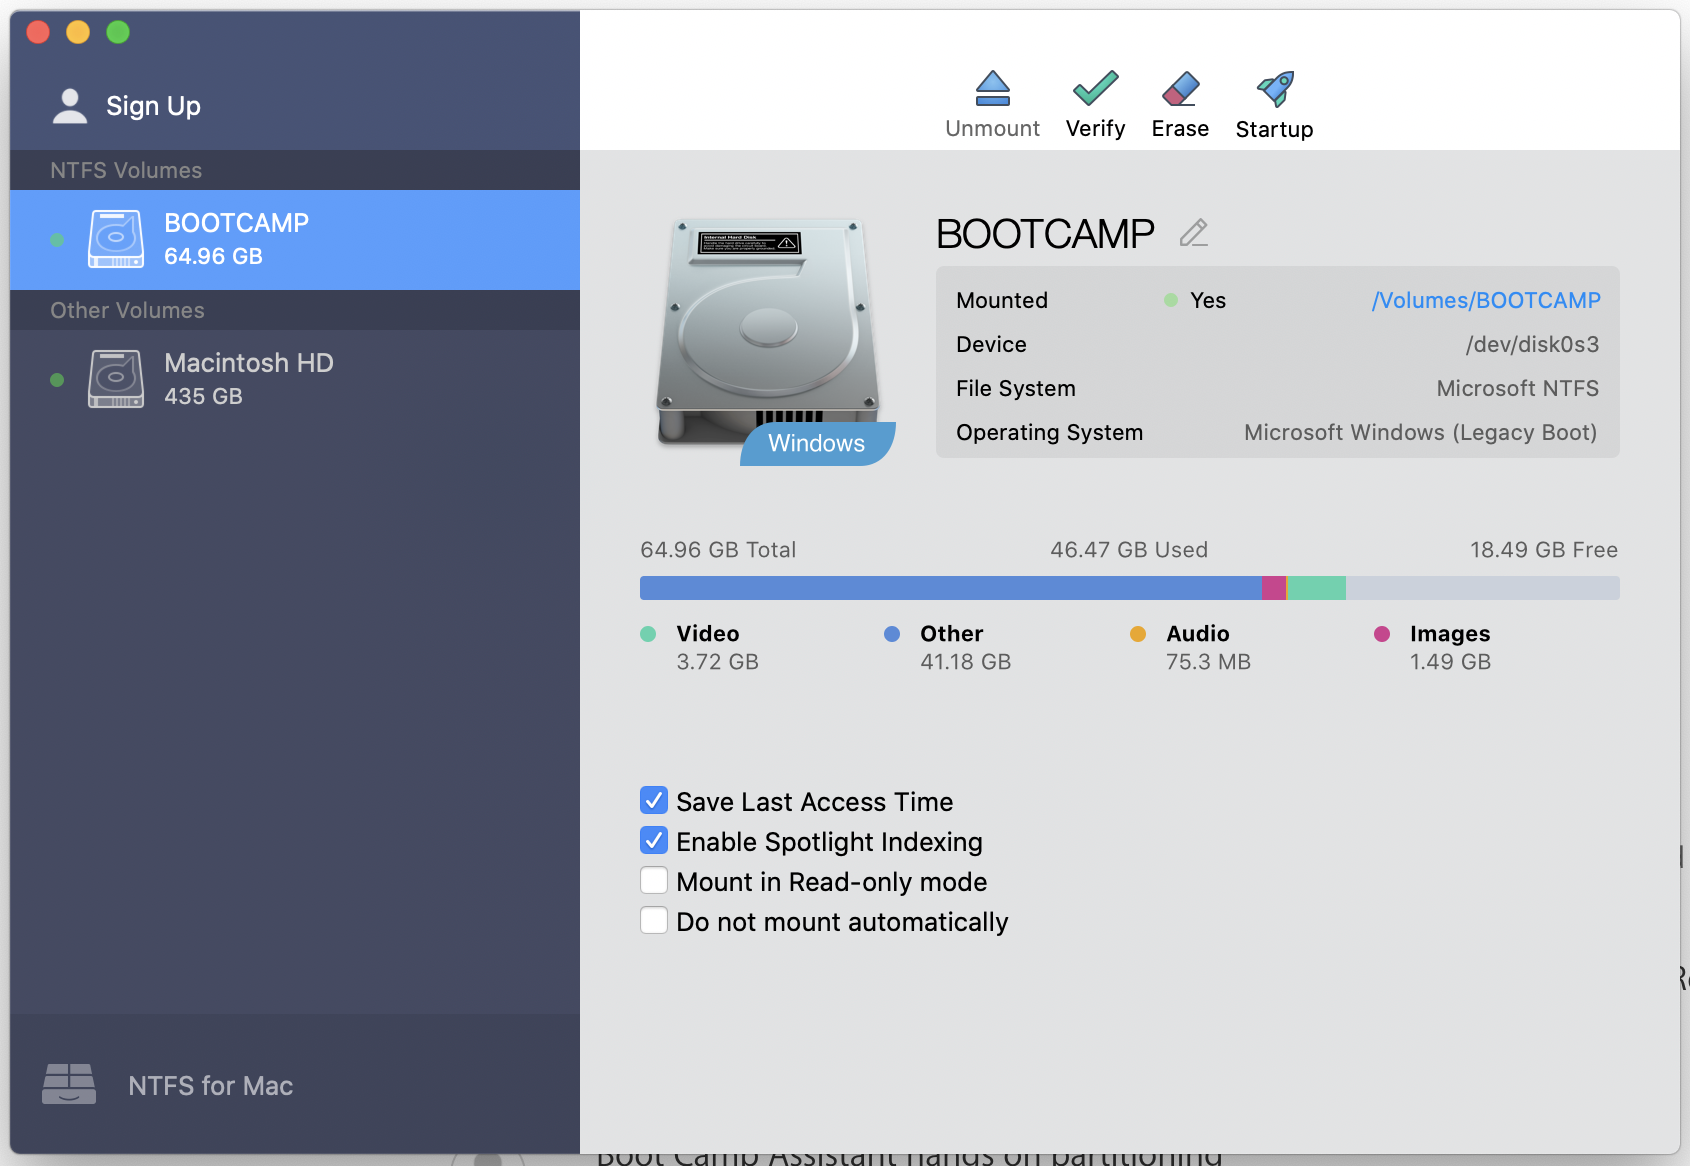Screen dimensions: 1690x1166
Task: Click the NTFS for Mac logo icon
Action: click(x=69, y=1084)
